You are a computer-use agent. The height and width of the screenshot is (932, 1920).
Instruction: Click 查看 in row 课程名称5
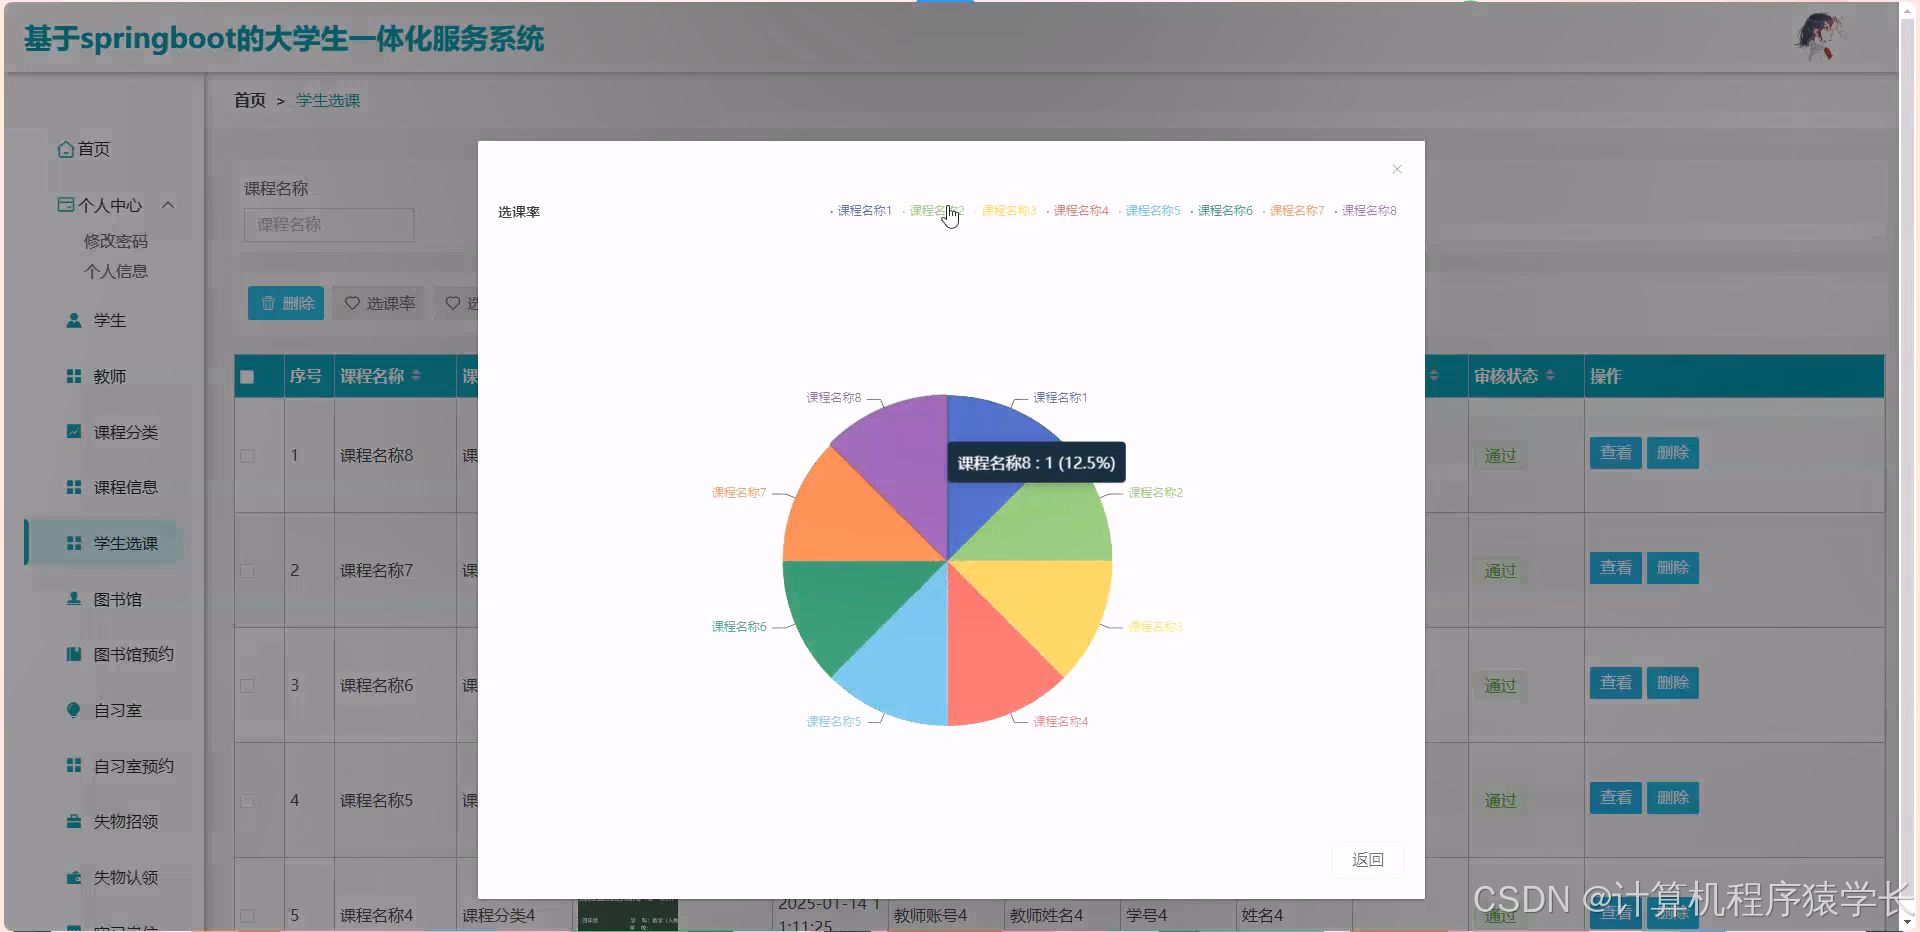pos(1616,798)
